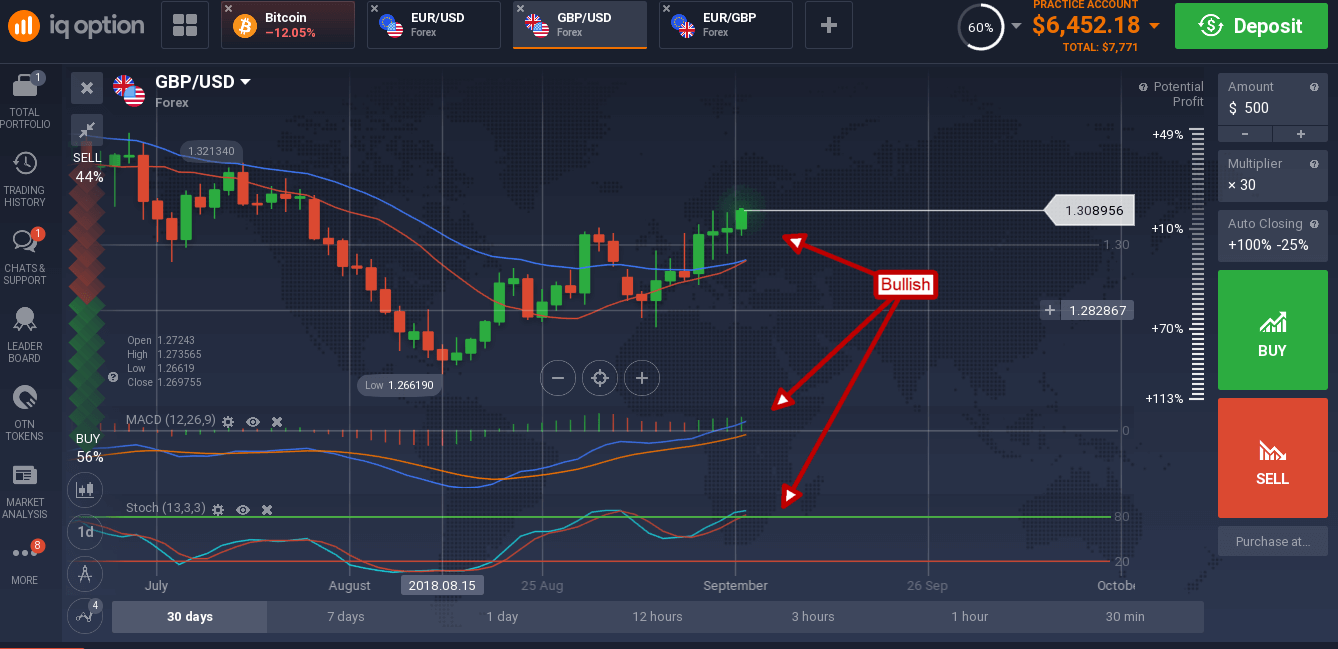Select the 30 min time range

(1126, 617)
